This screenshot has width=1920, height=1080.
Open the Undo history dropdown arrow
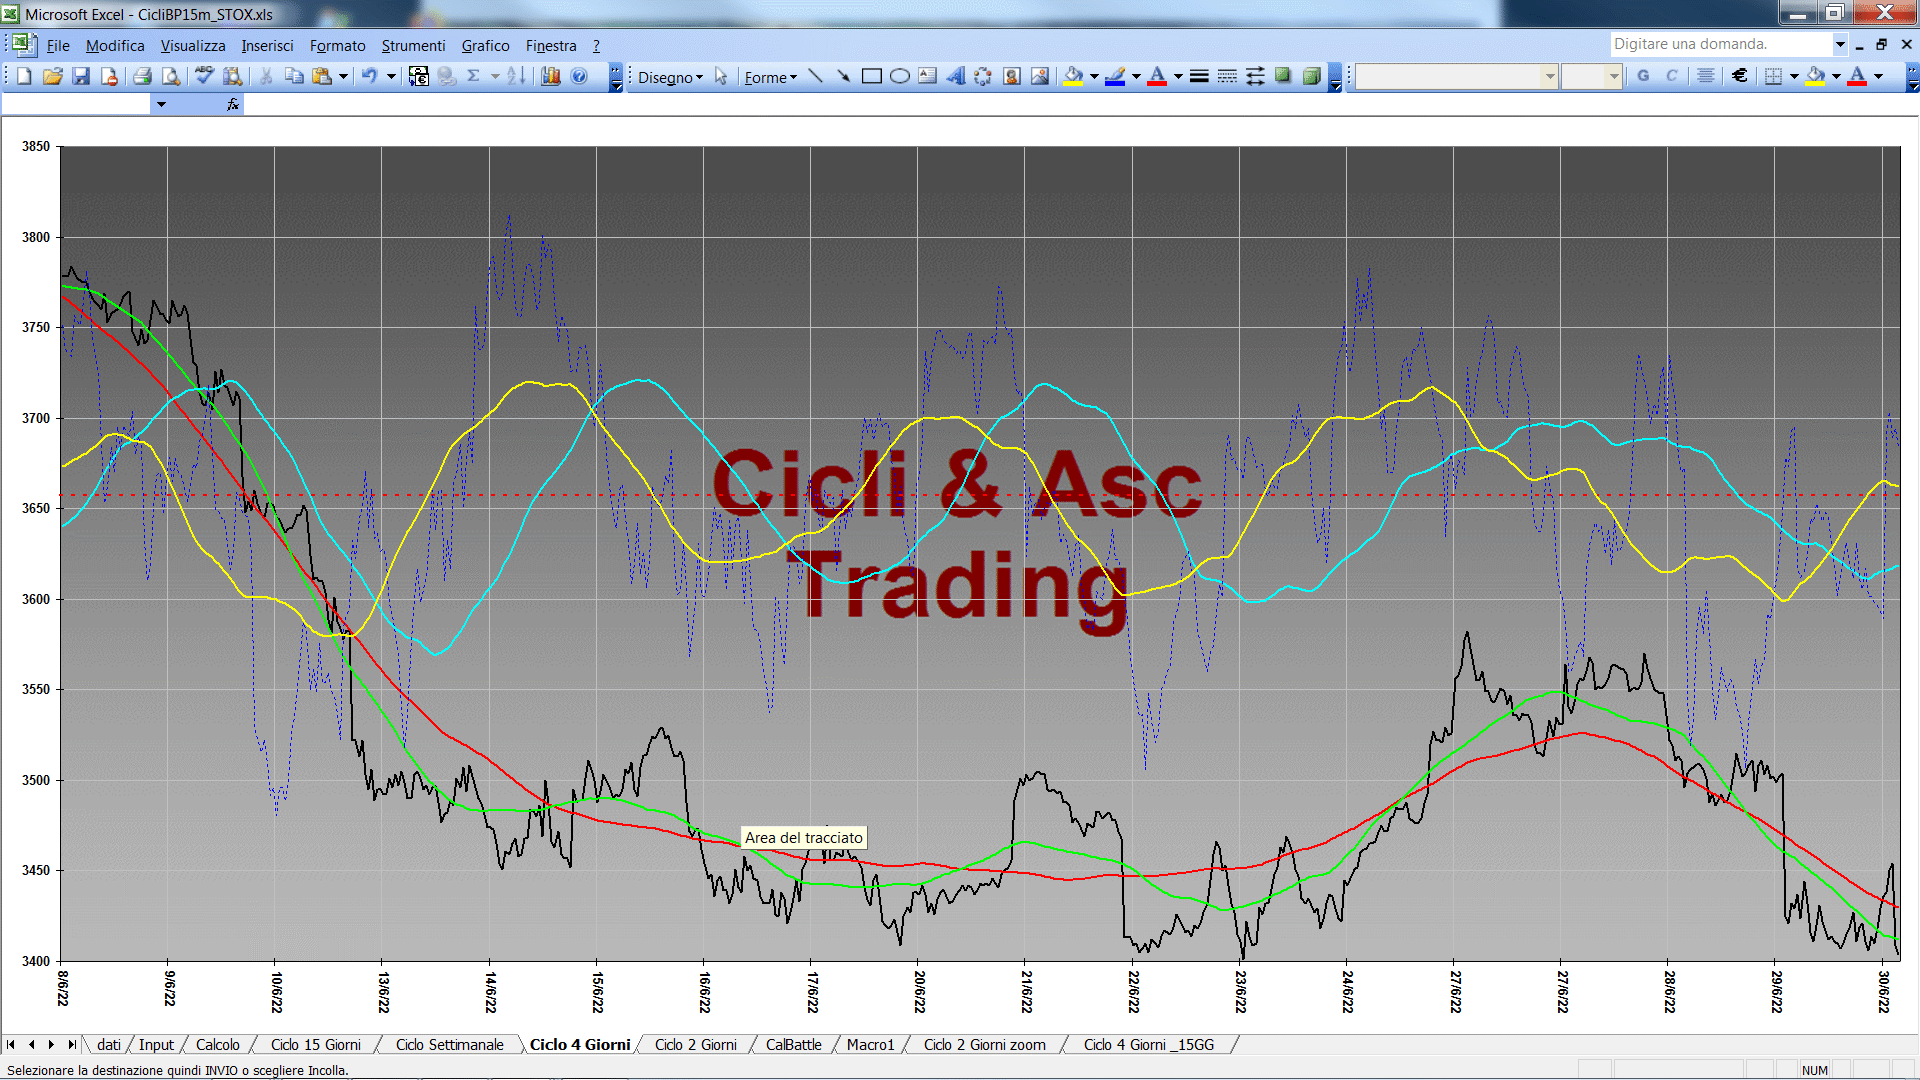coord(391,76)
